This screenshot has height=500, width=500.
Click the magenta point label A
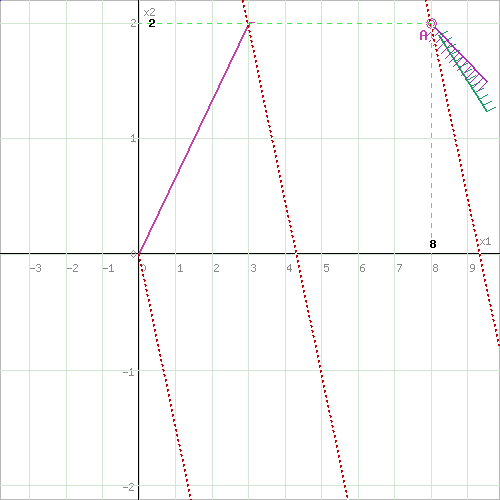tap(423, 35)
